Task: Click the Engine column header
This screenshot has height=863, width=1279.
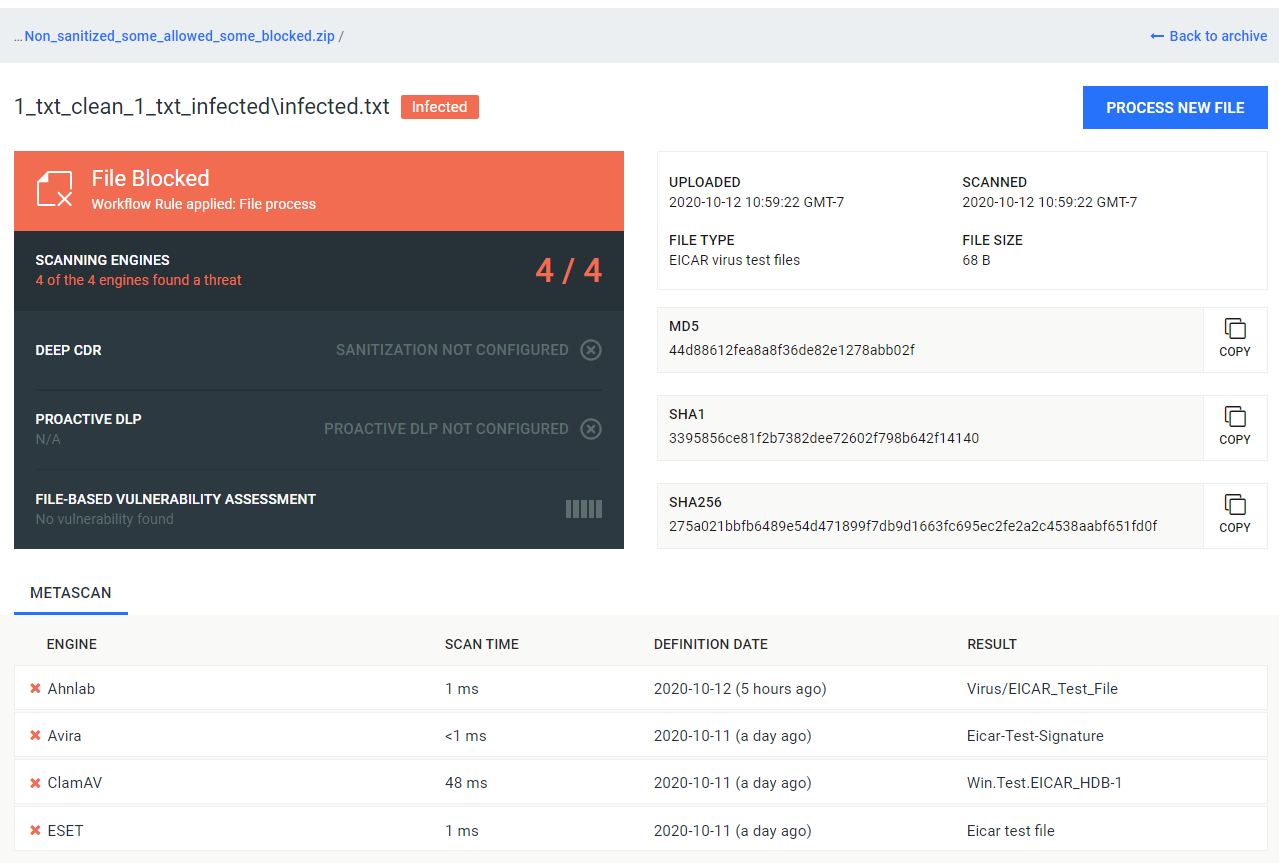Action: tap(72, 644)
